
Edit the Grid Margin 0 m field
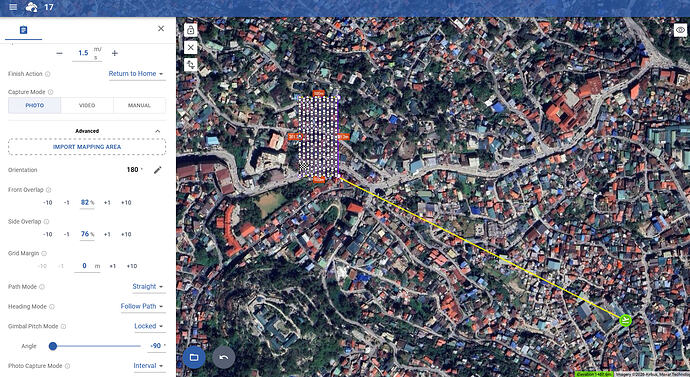point(87,266)
